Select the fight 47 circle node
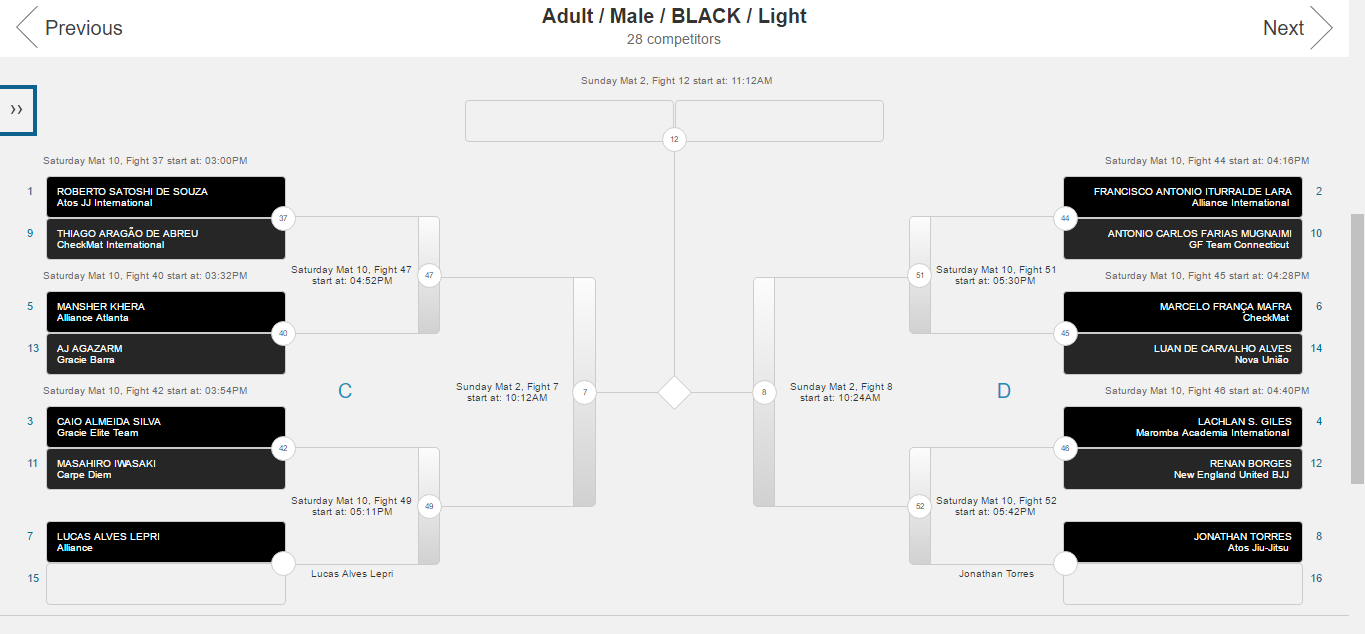The height and width of the screenshot is (634, 1365). pyautogui.click(x=429, y=275)
